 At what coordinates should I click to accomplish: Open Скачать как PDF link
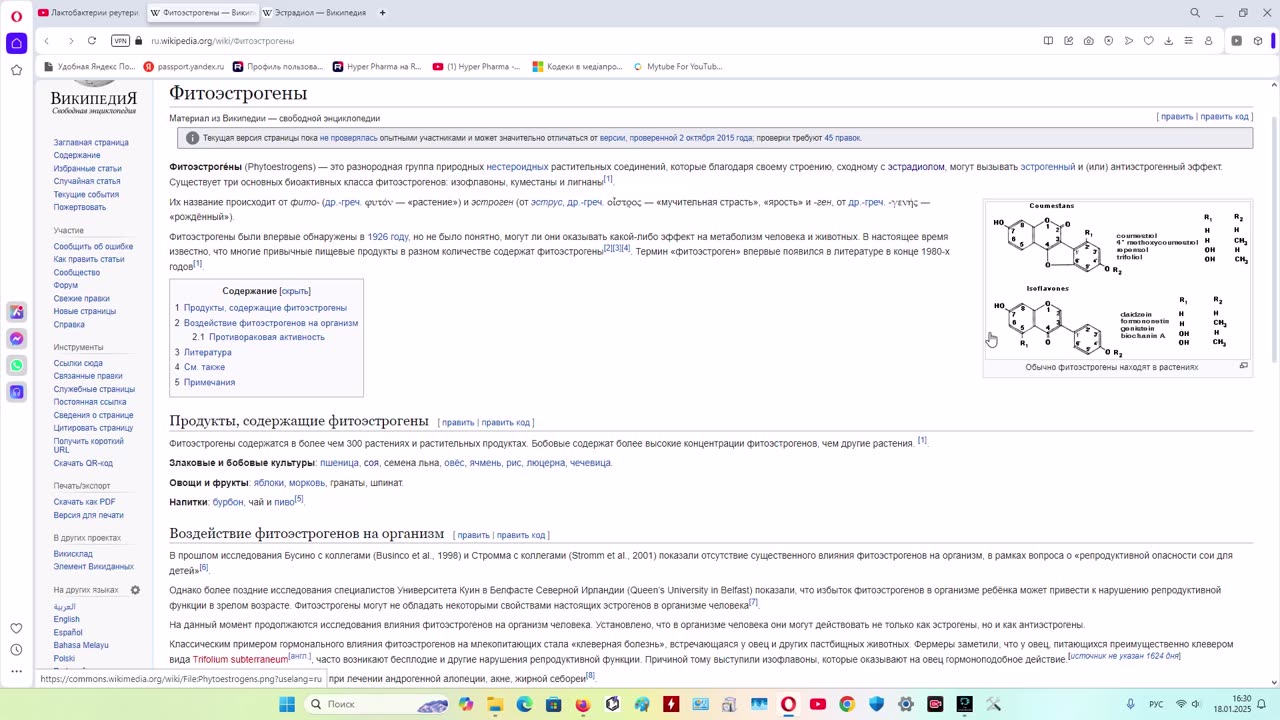84,502
